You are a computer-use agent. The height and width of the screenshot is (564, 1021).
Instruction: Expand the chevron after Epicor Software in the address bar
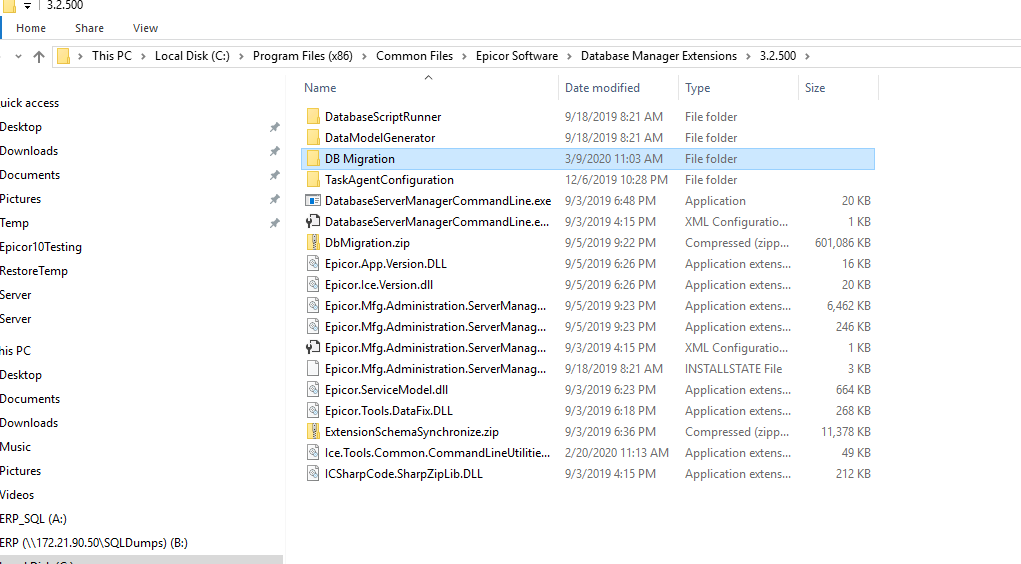pos(569,57)
